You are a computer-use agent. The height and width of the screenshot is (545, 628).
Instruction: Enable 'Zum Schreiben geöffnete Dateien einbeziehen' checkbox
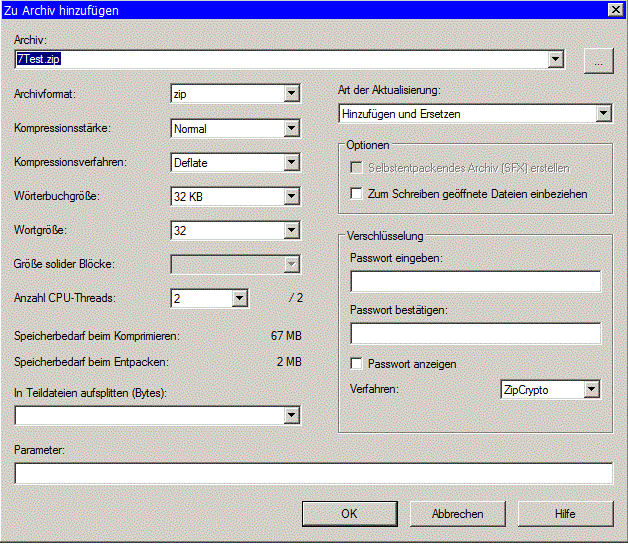pos(356,194)
